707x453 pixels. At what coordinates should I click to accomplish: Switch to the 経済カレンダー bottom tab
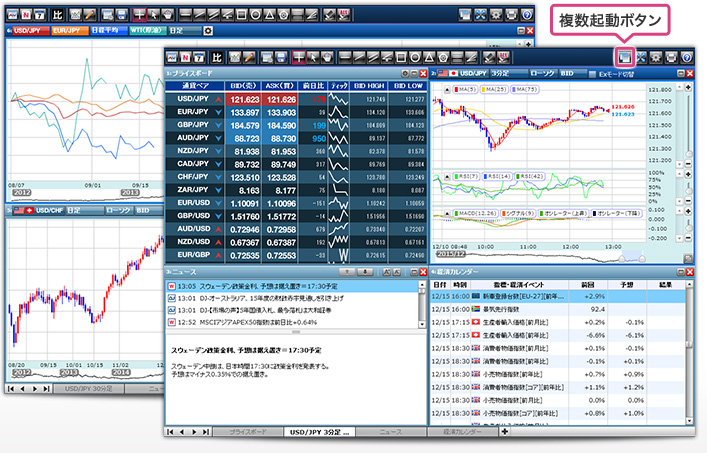click(462, 432)
